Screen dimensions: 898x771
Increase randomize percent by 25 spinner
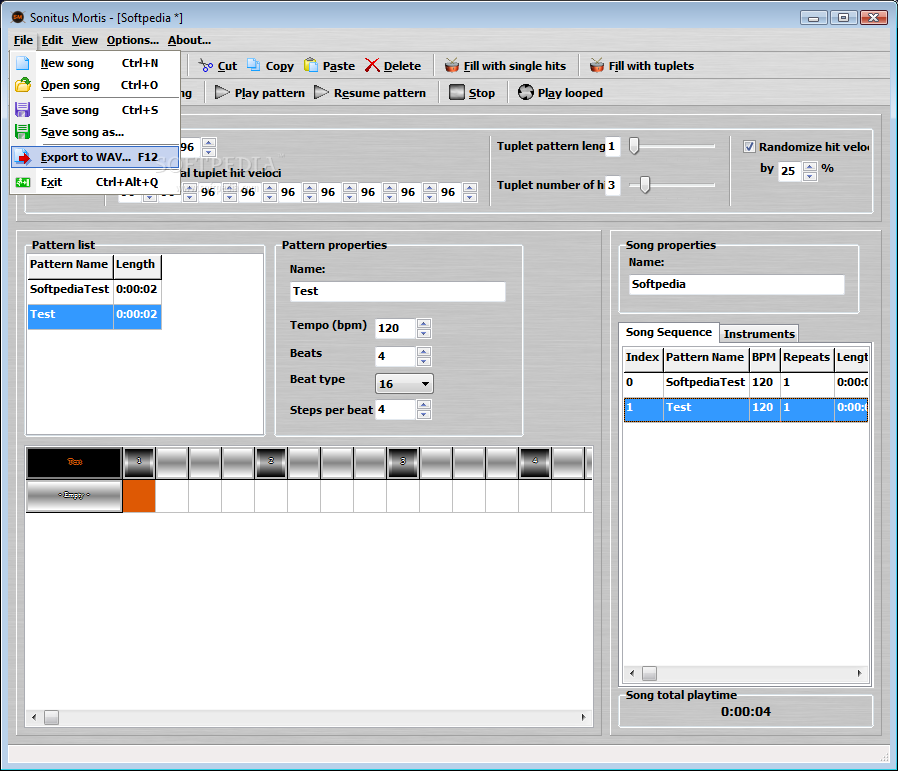tap(810, 167)
